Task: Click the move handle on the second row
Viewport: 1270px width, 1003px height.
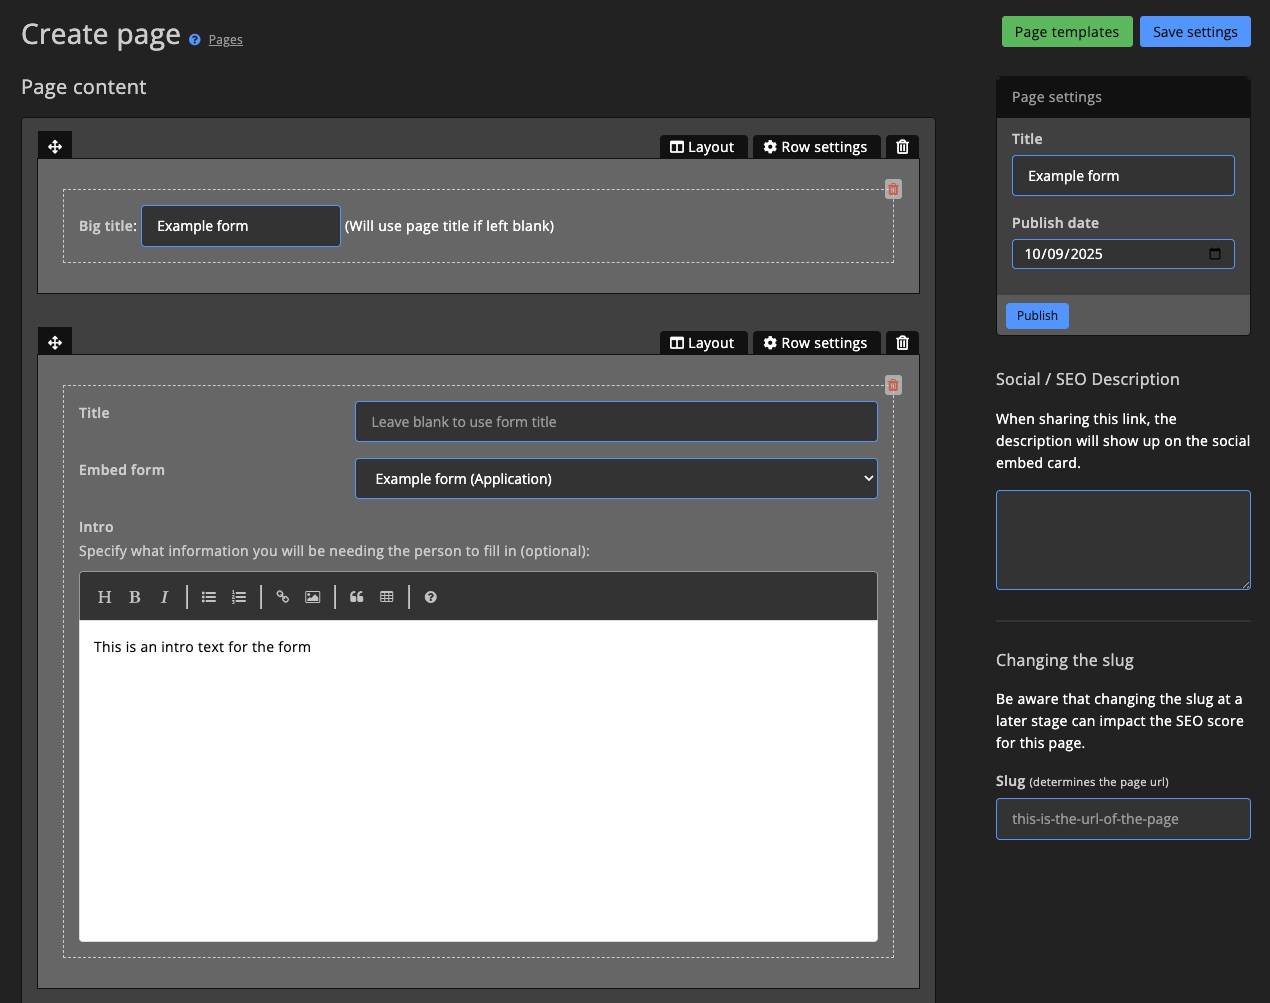Action: coord(55,341)
